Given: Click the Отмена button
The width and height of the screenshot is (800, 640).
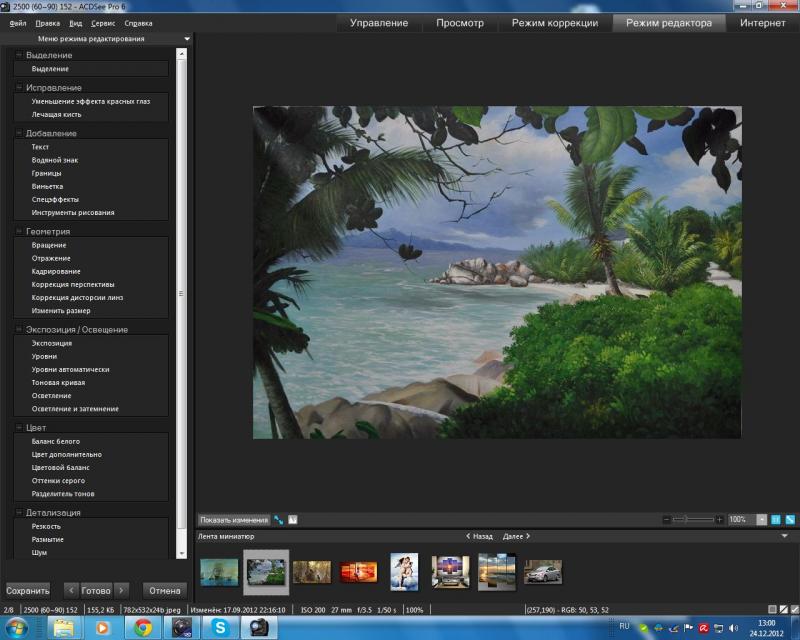Looking at the screenshot, I should (x=165, y=590).
